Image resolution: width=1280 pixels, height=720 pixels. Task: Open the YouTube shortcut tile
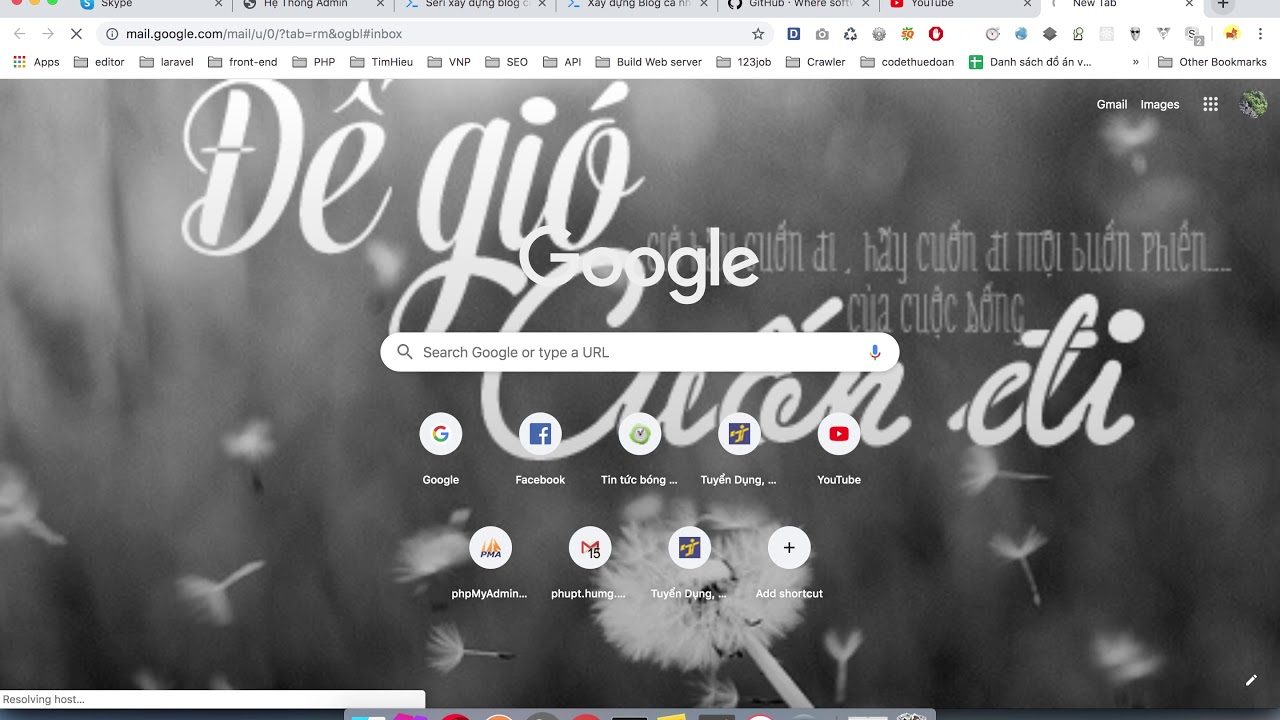(x=839, y=449)
